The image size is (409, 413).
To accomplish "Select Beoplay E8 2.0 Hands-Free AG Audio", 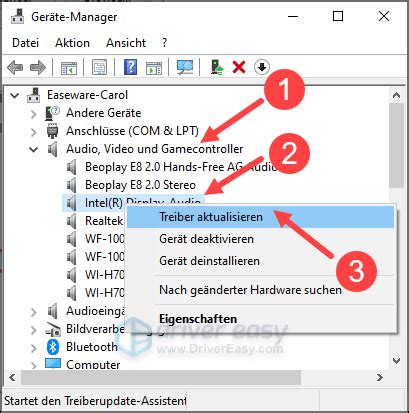I will (x=180, y=167).
